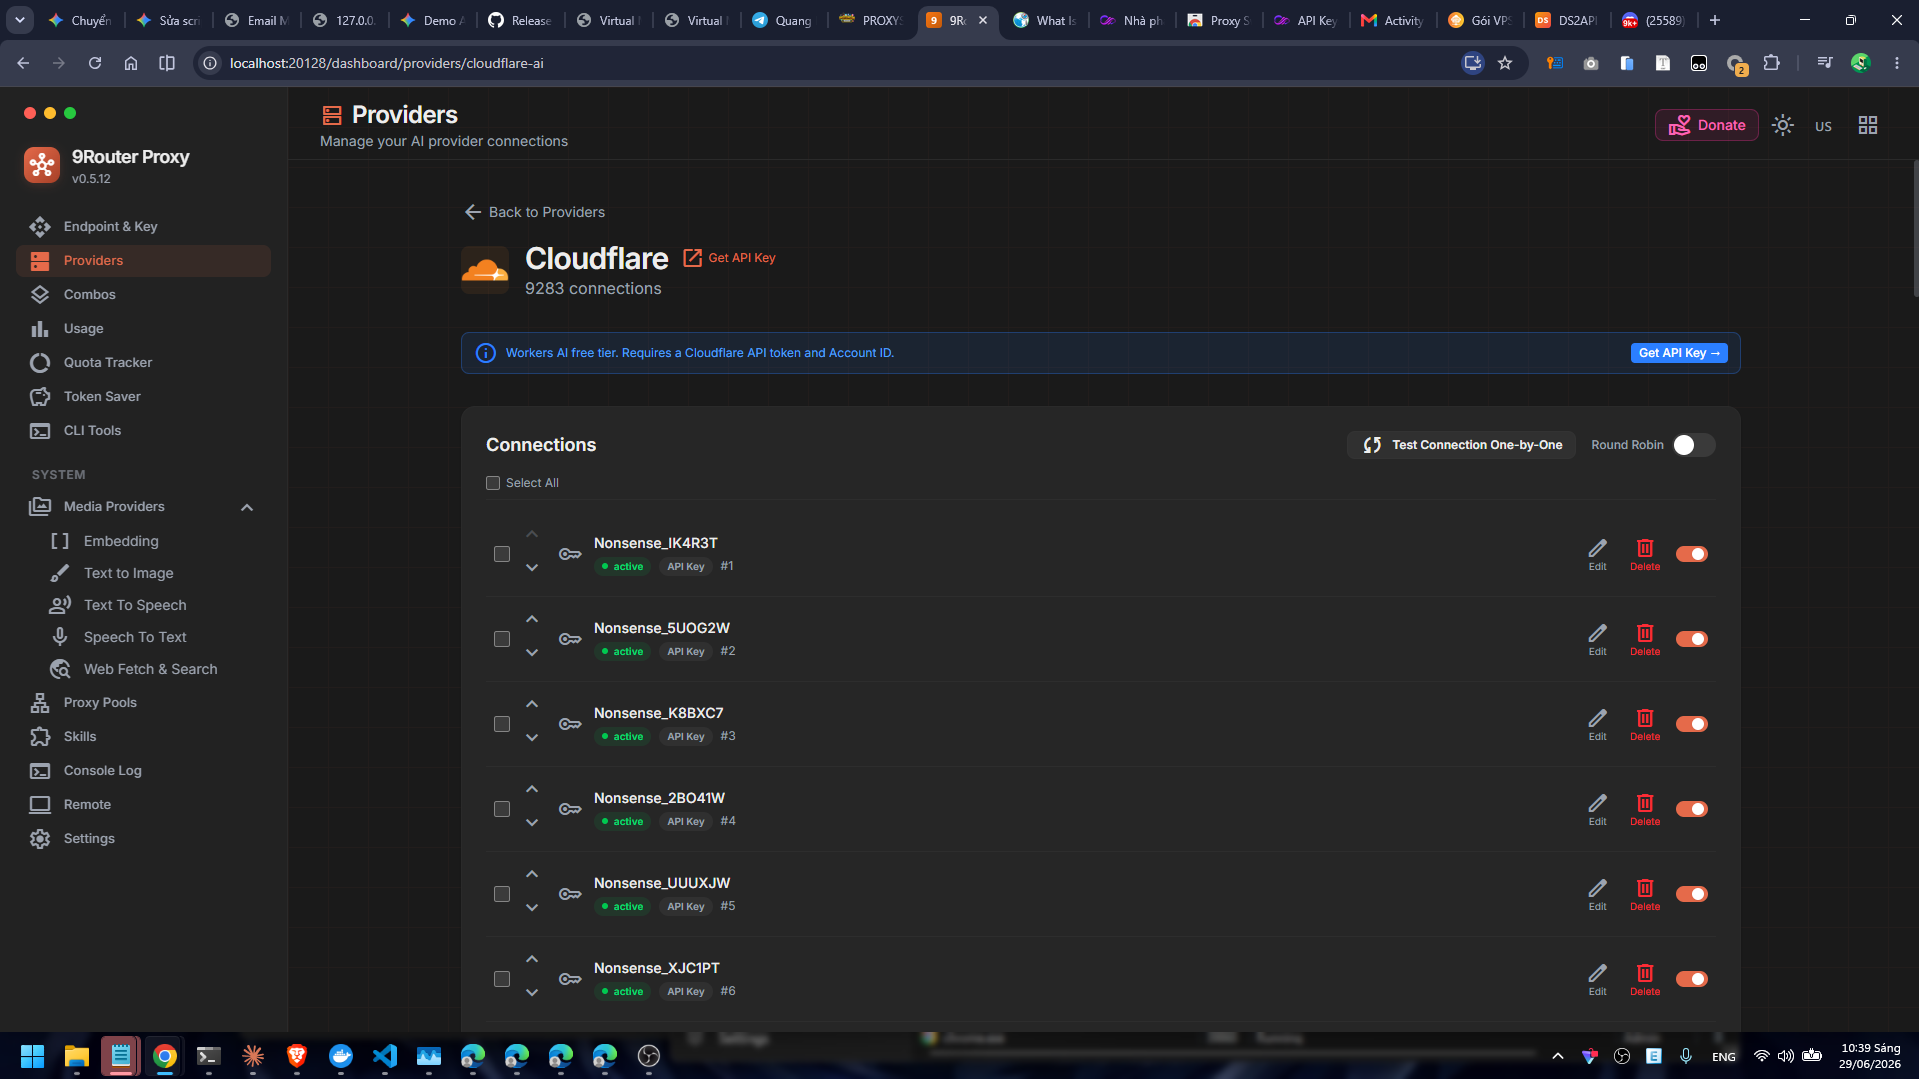Screen dimensions: 1919x1079
Task: Click the Console Log icon
Action: pyautogui.click(x=40, y=771)
